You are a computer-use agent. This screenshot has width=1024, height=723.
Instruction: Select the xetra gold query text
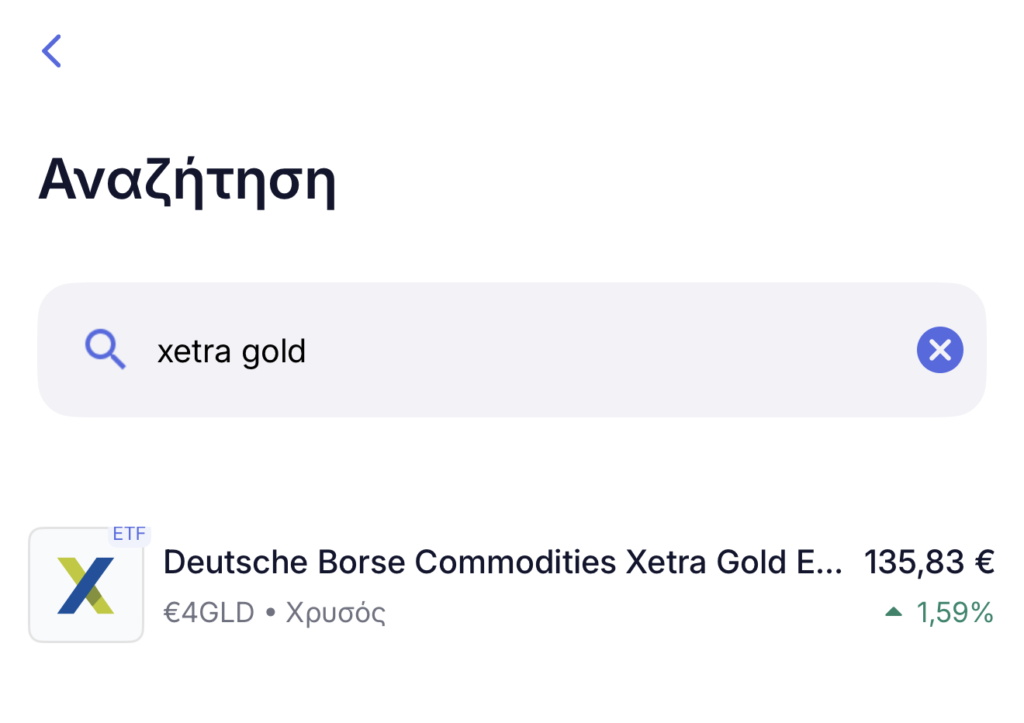[x=232, y=350]
